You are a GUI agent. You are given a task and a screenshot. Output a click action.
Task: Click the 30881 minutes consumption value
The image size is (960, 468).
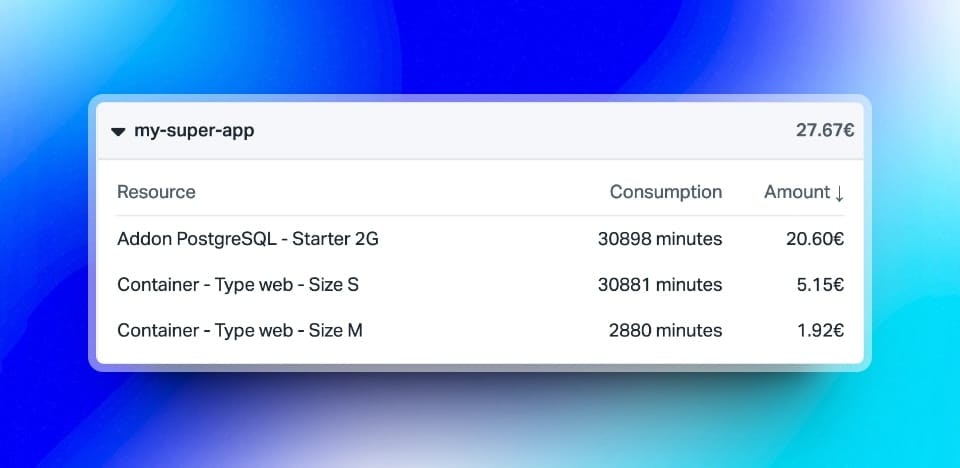tap(660, 285)
